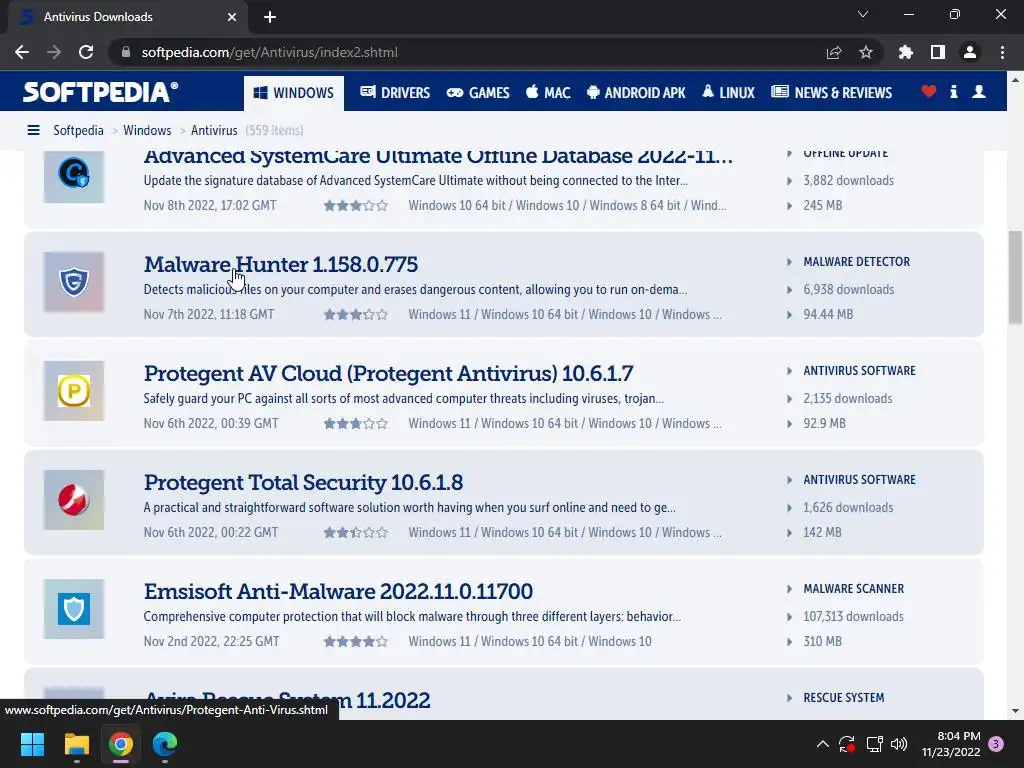Open a new browser tab
This screenshot has width=1024, height=768.
(270, 17)
